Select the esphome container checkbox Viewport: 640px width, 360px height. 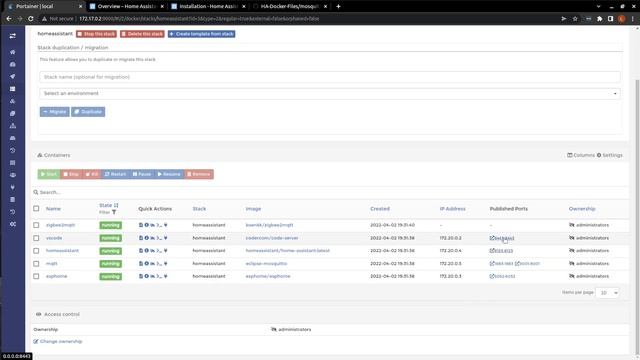tap(36, 276)
